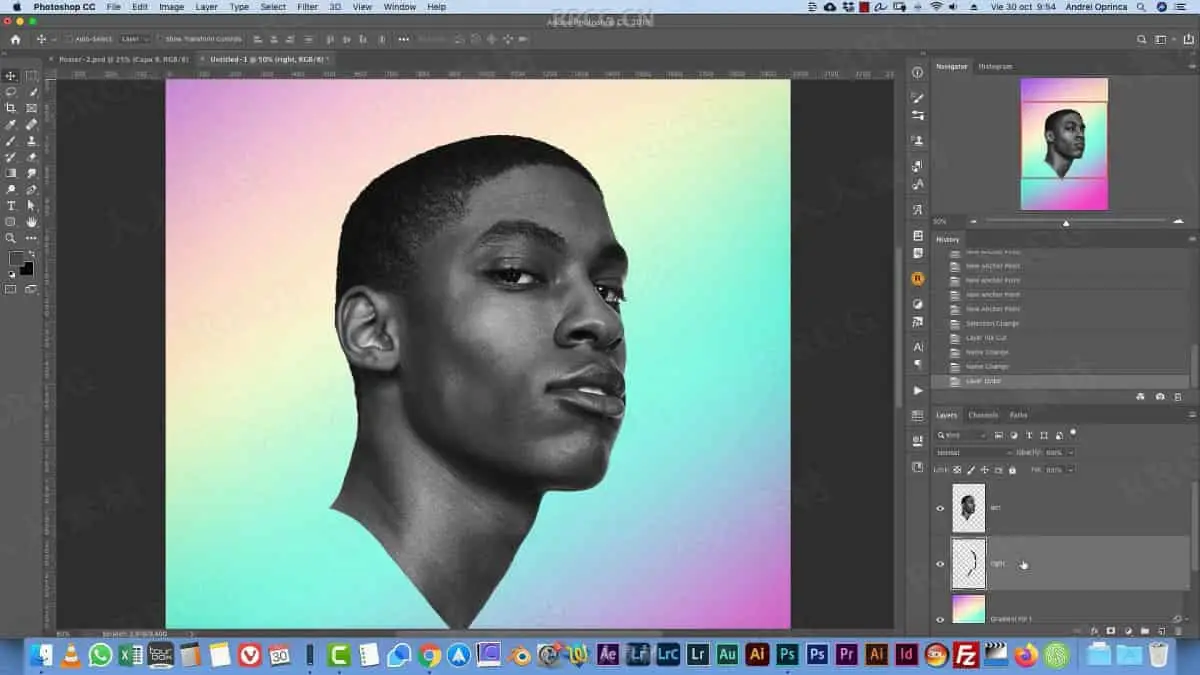
Task: Hide the left layer via eye icon
Action: pyautogui.click(x=940, y=508)
